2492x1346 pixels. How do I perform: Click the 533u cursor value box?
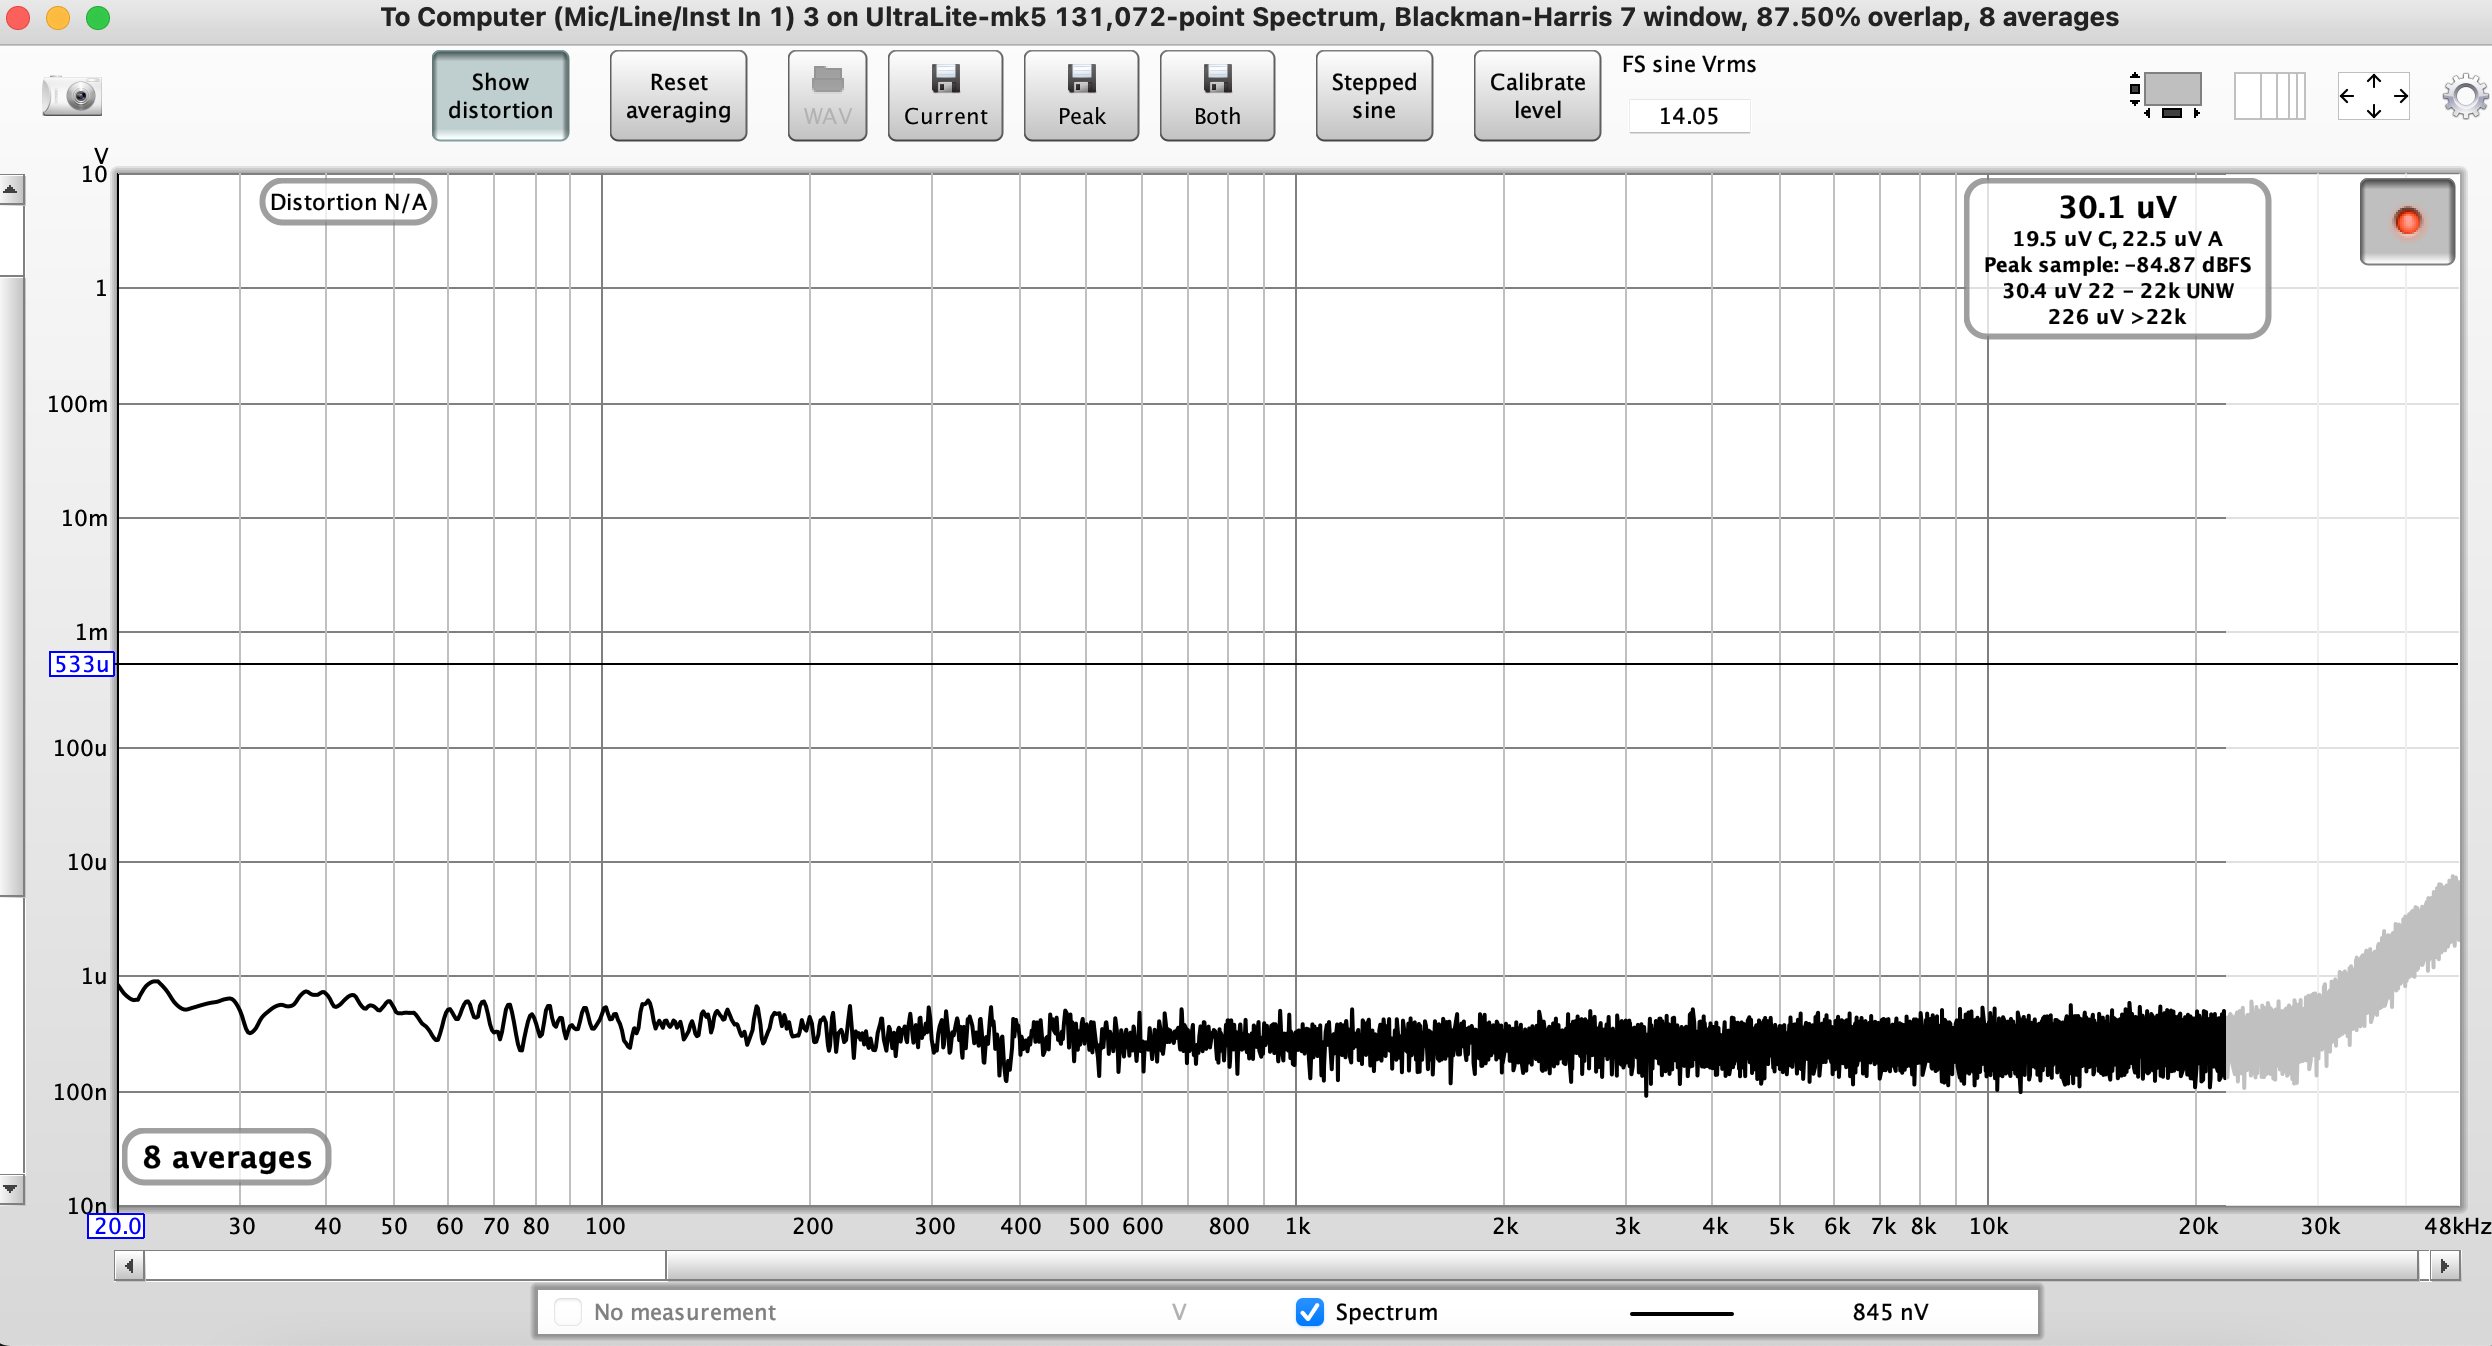82,664
